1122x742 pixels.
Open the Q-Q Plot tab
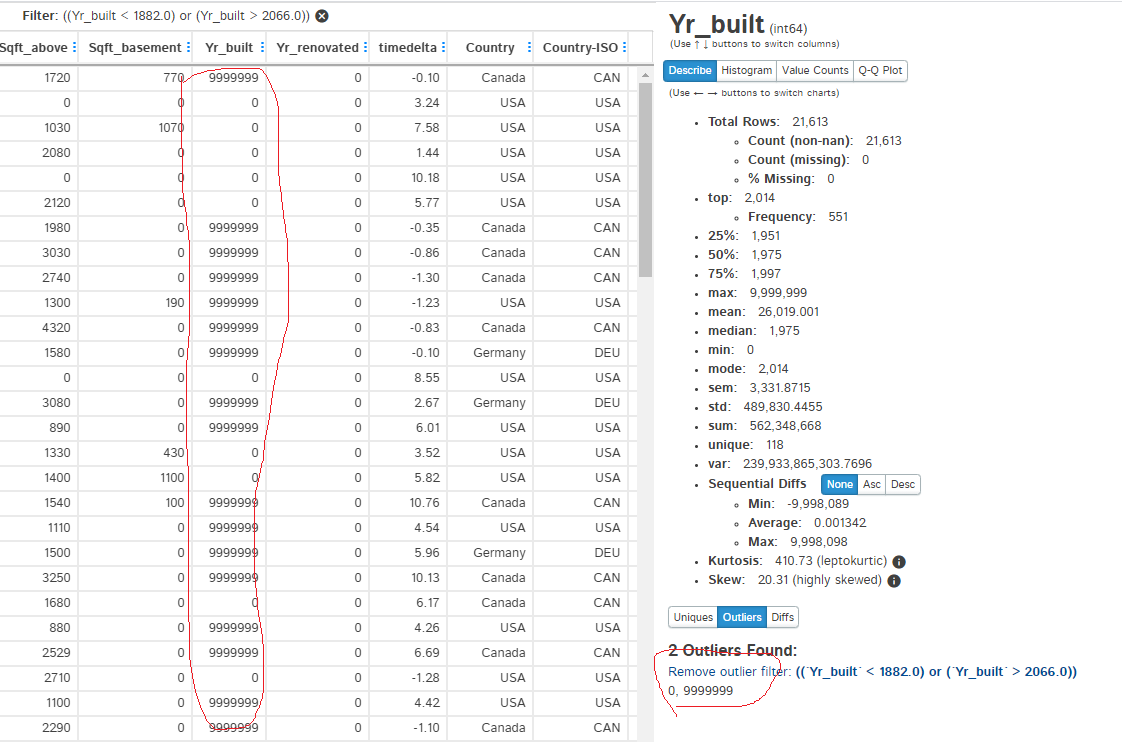pos(880,70)
